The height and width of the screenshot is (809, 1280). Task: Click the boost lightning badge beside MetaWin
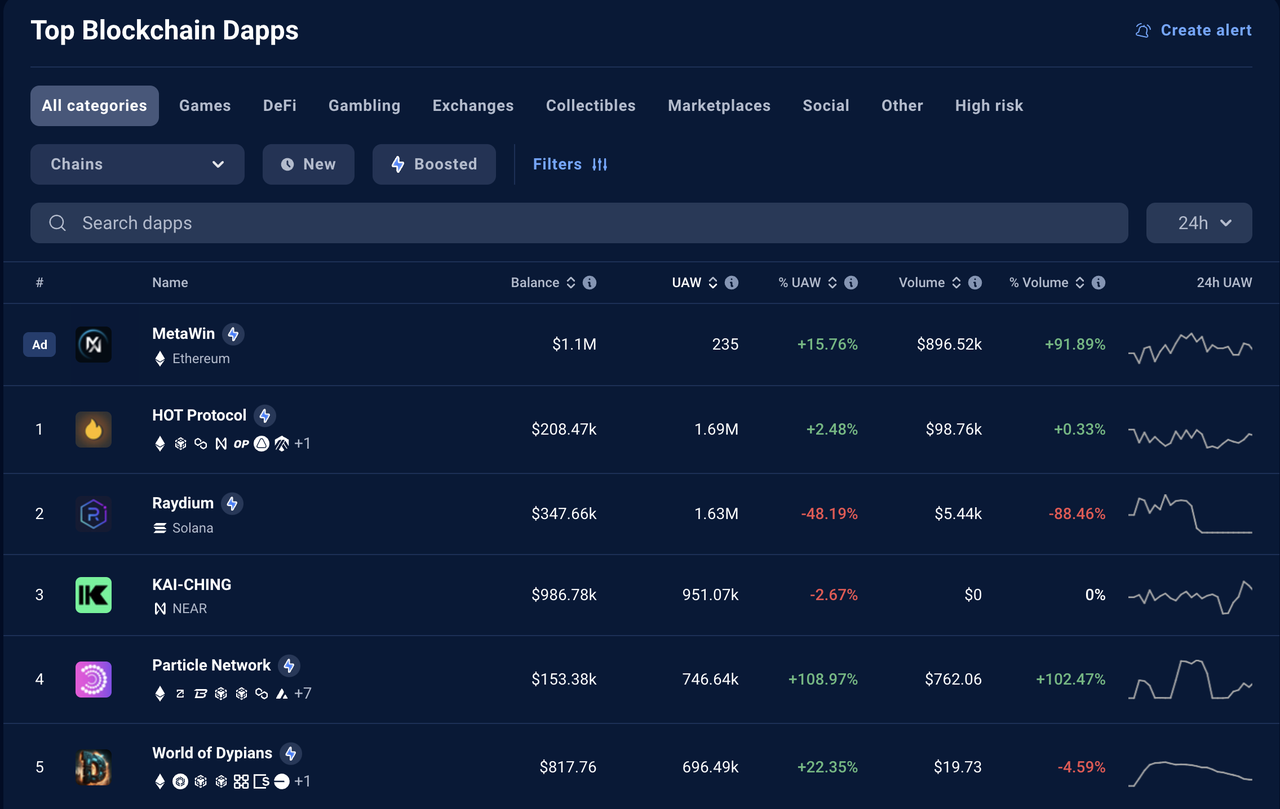[233, 334]
